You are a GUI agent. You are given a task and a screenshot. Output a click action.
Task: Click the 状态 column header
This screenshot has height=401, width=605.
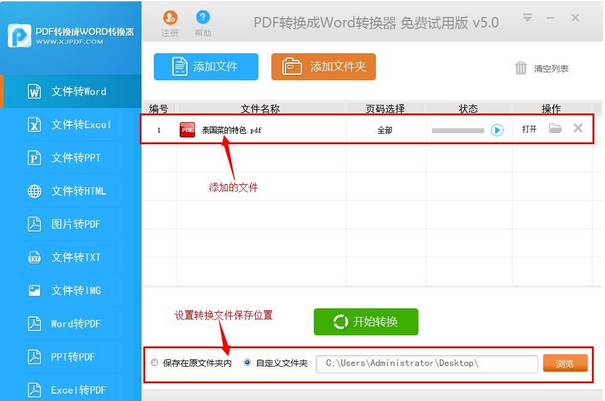click(x=468, y=109)
